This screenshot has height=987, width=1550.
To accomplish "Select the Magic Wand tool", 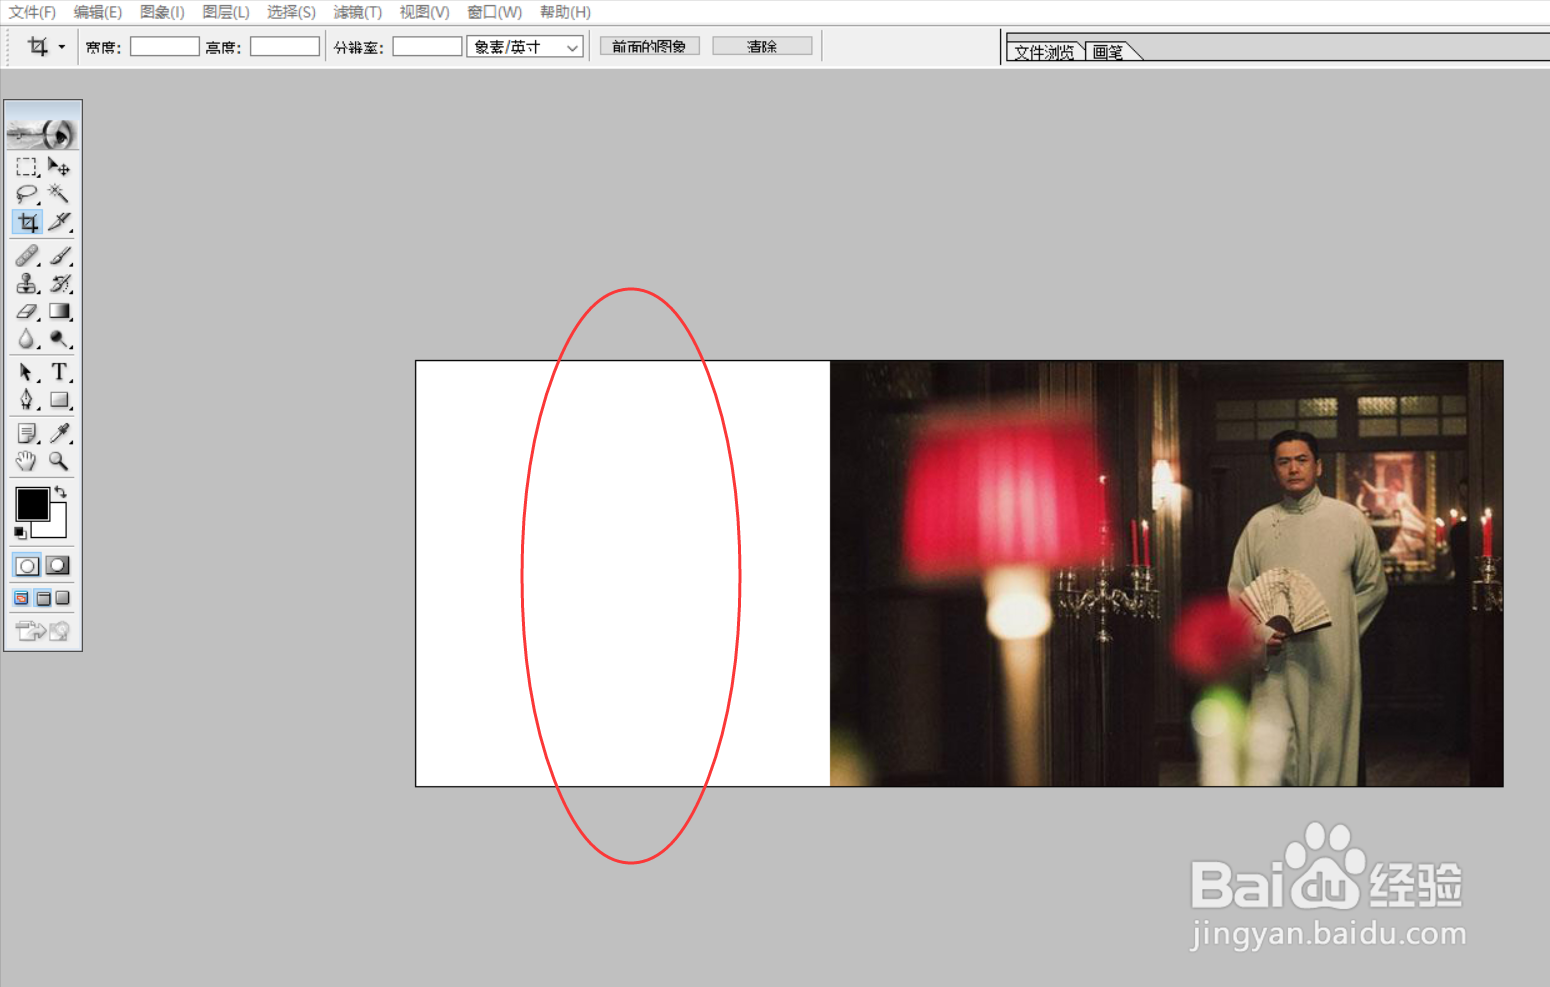I will click(59, 194).
